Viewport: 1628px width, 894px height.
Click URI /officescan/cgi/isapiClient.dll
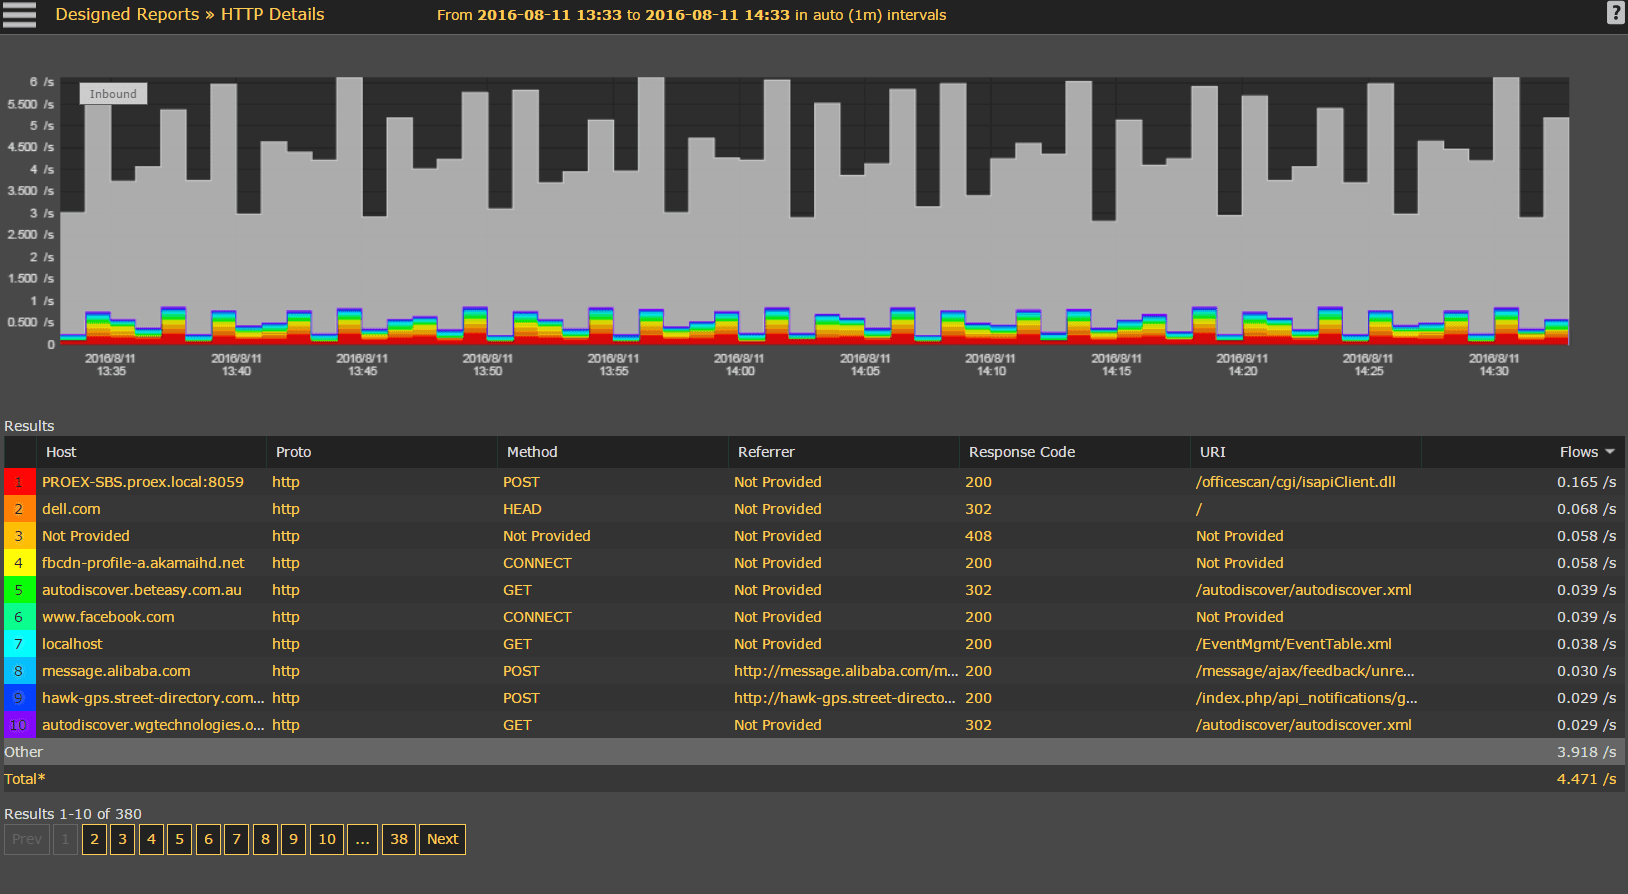(1296, 482)
